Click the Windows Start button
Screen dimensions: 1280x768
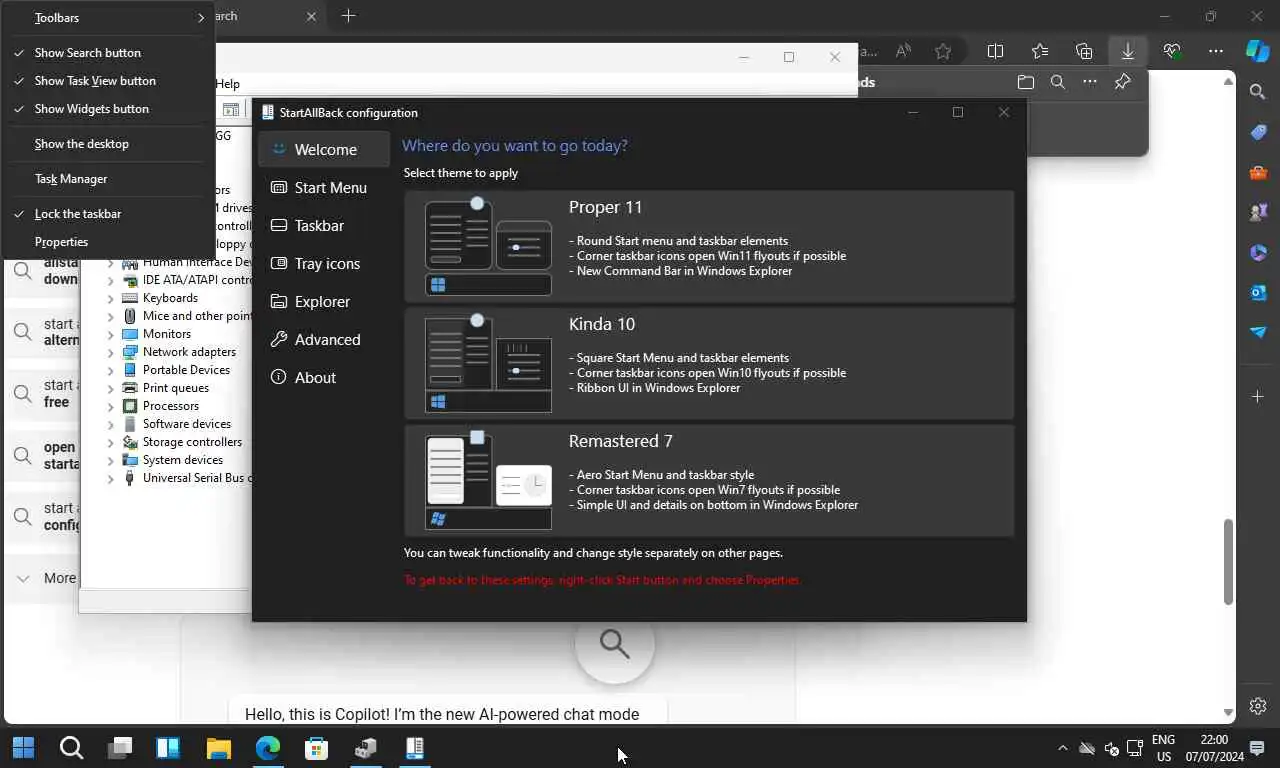[23, 747]
